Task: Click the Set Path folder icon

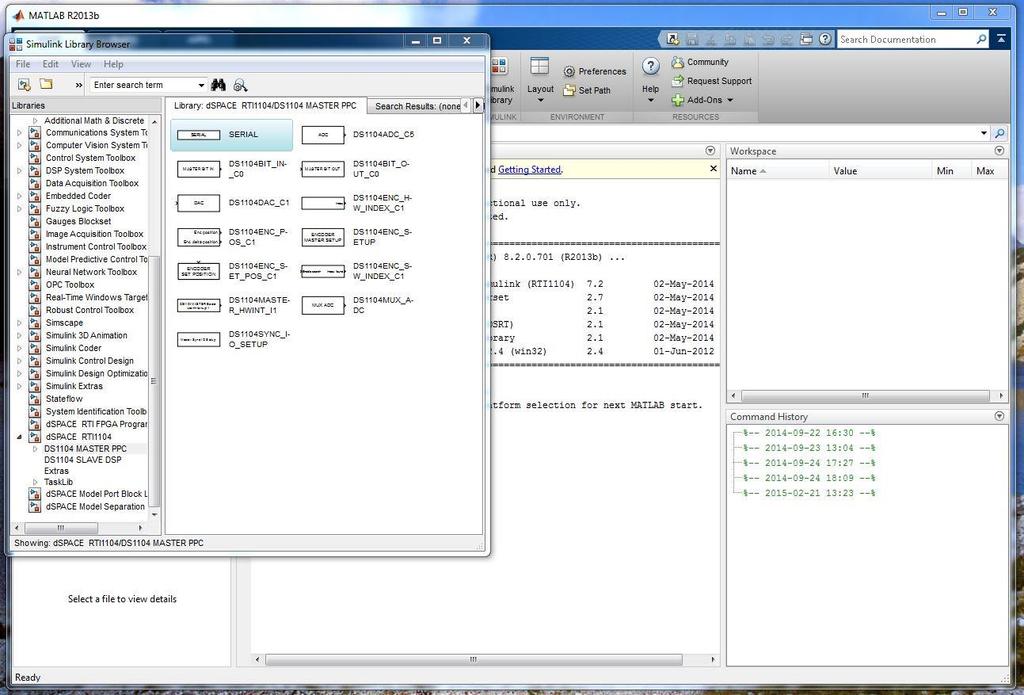Action: (569, 90)
